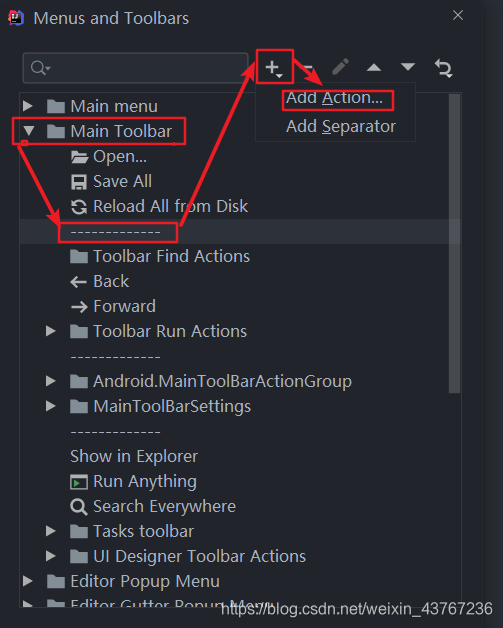The width and height of the screenshot is (503, 628).
Task: Expand the Main menu node
Action: (28, 106)
